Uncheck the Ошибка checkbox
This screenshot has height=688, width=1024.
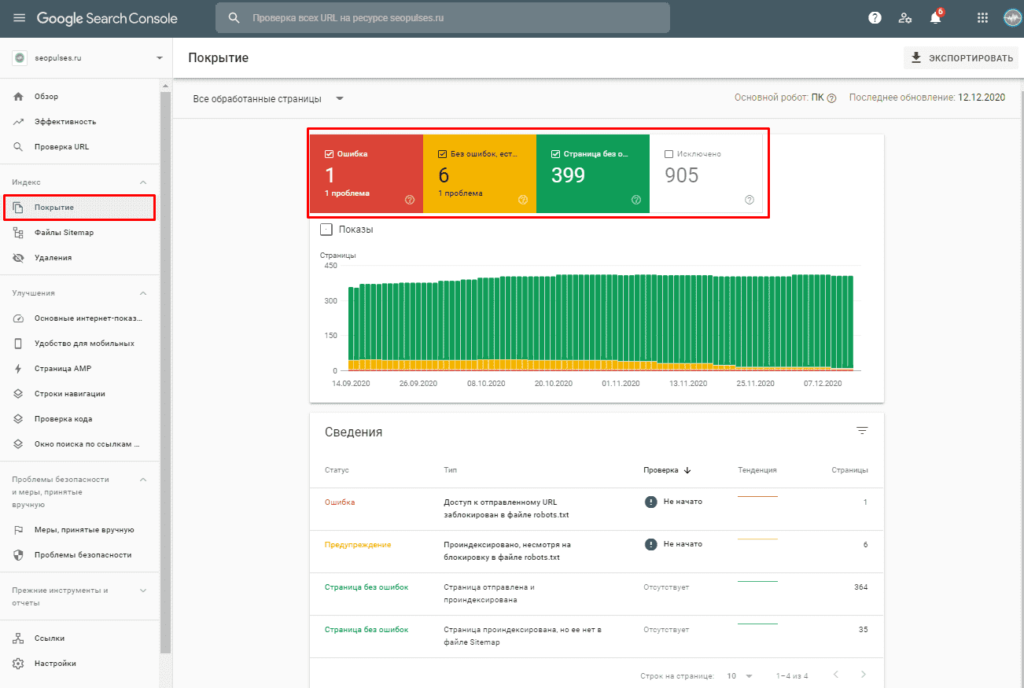(329, 154)
